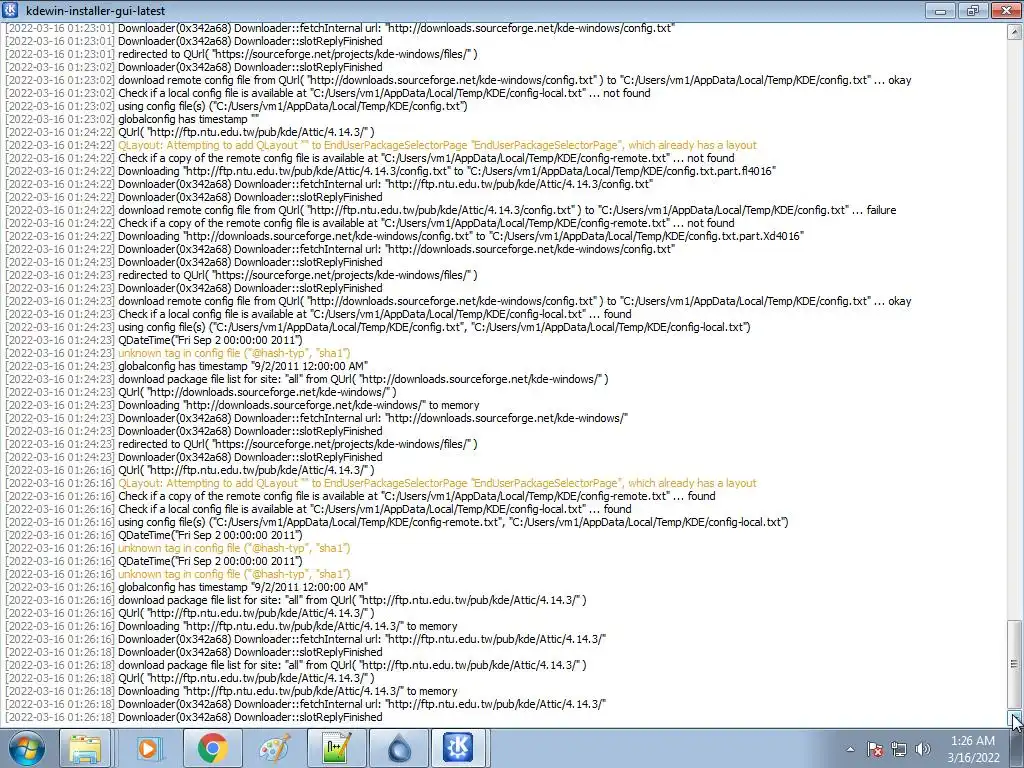Select download remote config 'failure' line
Image resolution: width=1024 pixels, height=768 pixels.
(451, 210)
